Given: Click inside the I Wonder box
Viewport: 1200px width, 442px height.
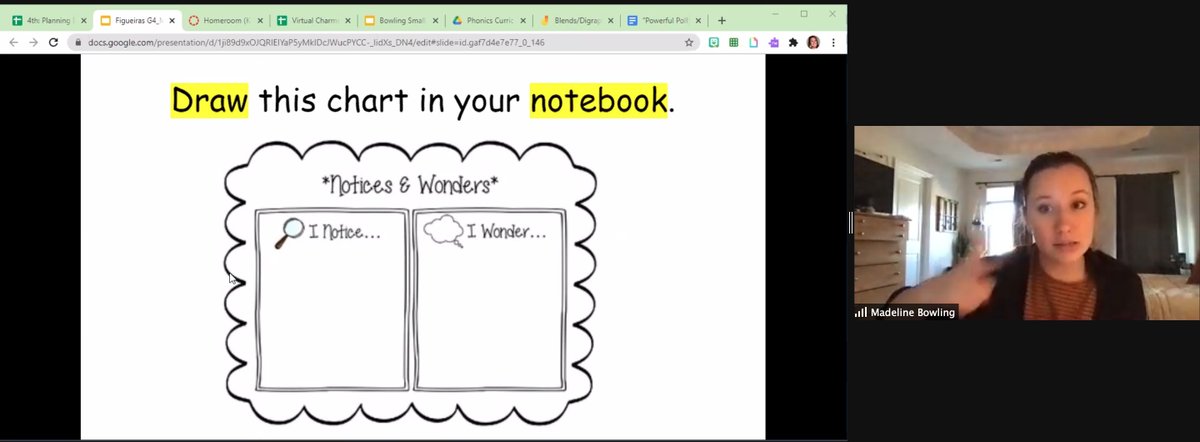Looking at the screenshot, I should pos(488,300).
